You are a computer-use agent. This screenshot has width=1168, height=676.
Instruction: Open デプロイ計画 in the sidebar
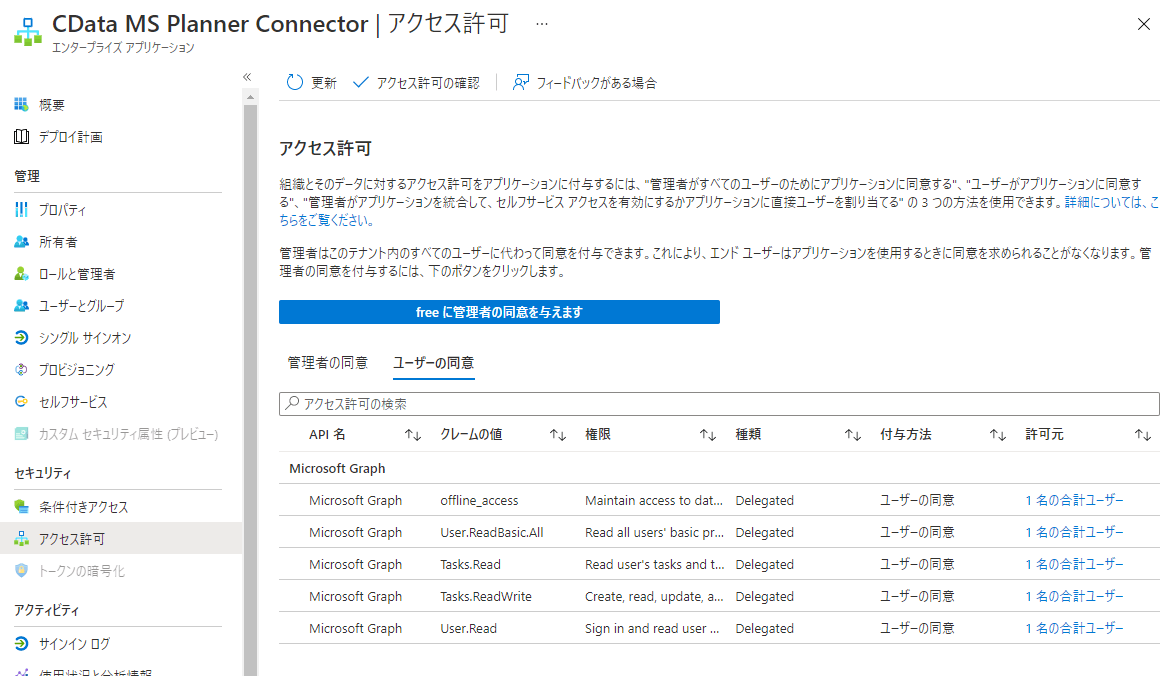click(x=71, y=137)
